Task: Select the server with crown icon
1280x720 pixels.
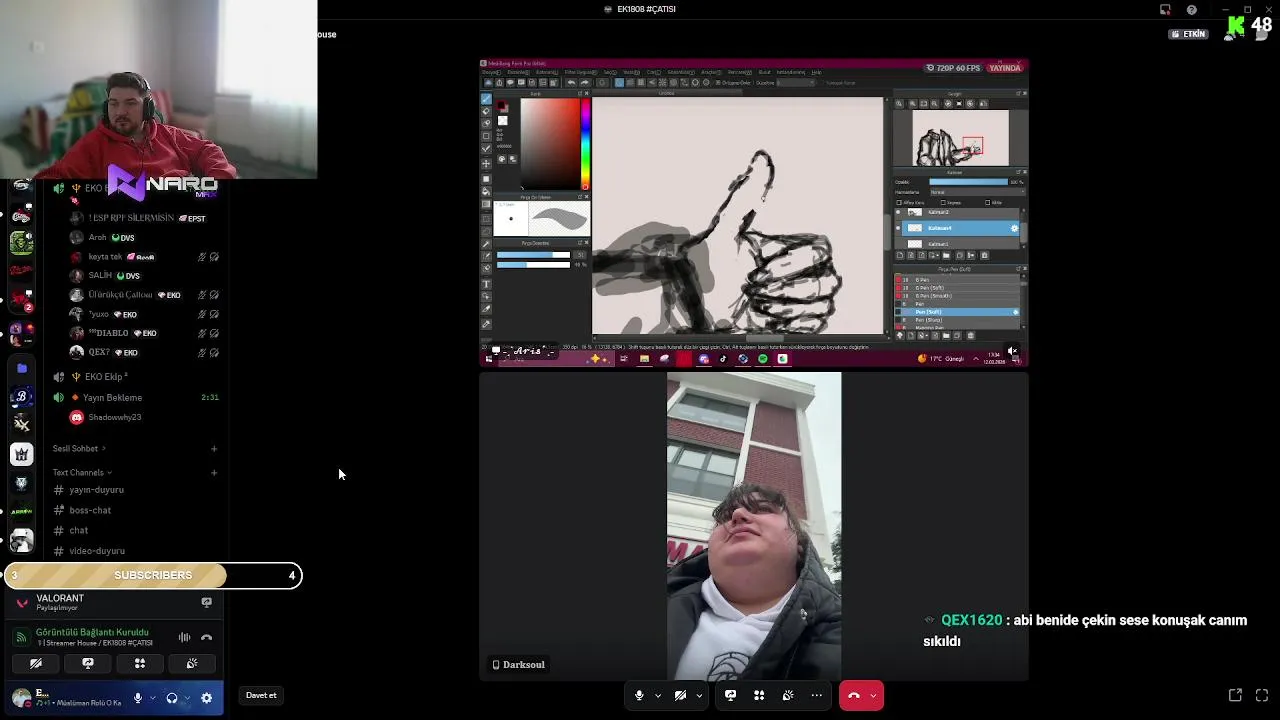Action: tap(21, 455)
